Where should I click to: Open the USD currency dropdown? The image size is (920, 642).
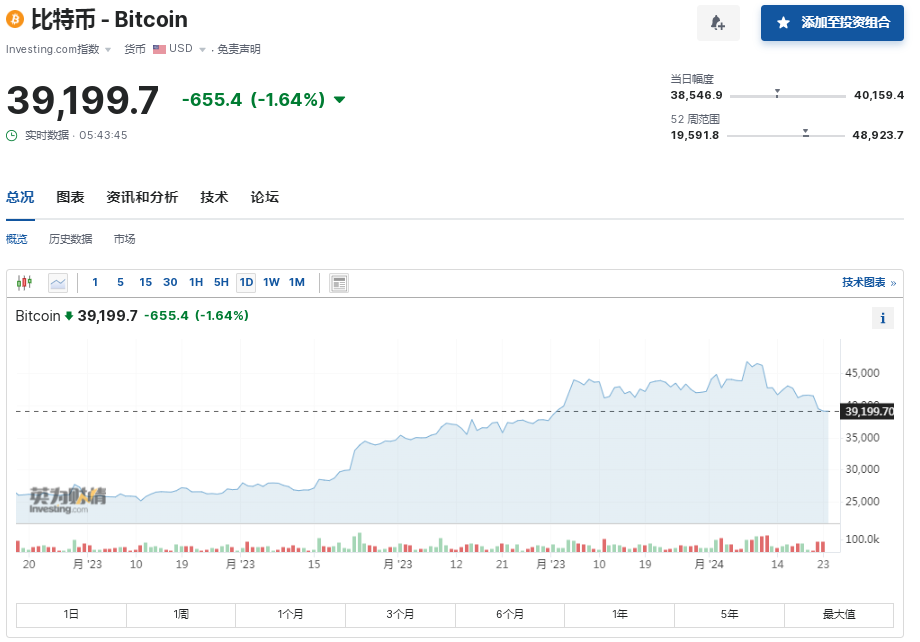tap(201, 49)
